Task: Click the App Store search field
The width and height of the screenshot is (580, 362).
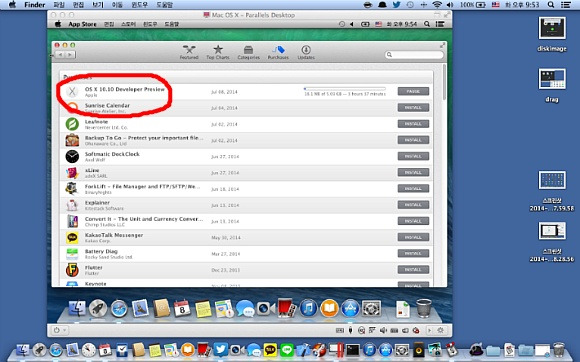Action: point(414,55)
